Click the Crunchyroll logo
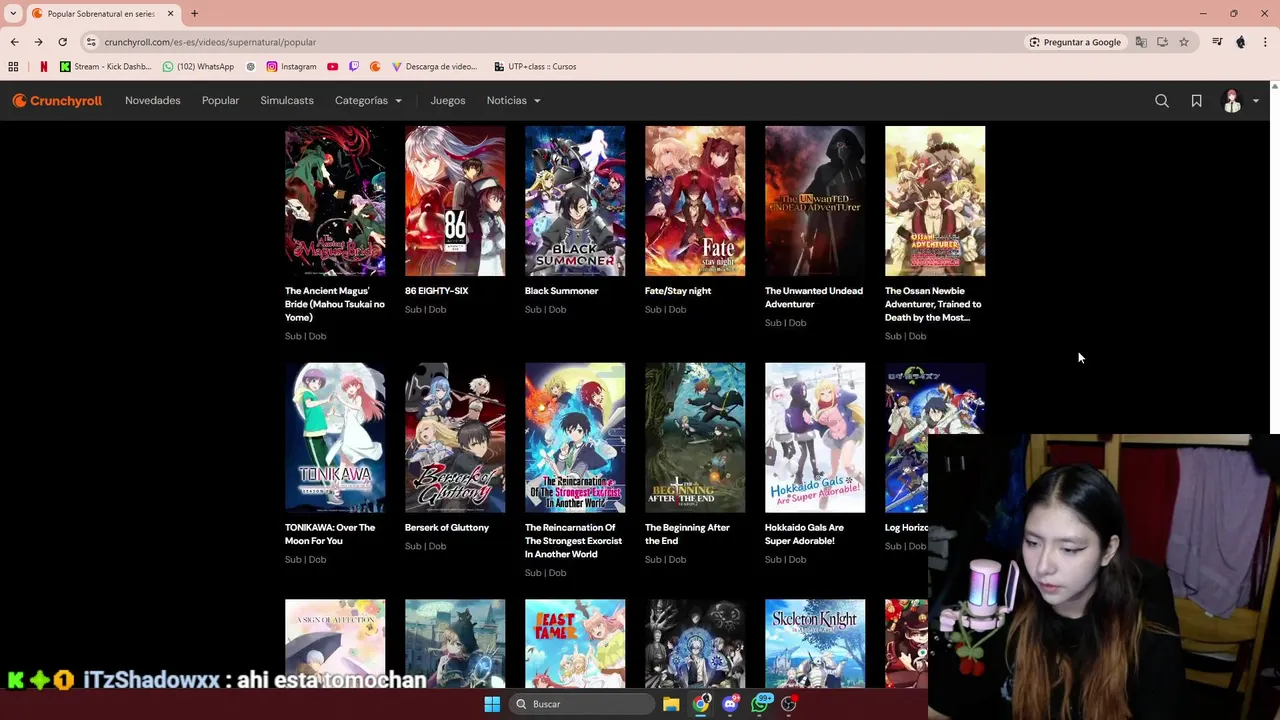 (57, 101)
